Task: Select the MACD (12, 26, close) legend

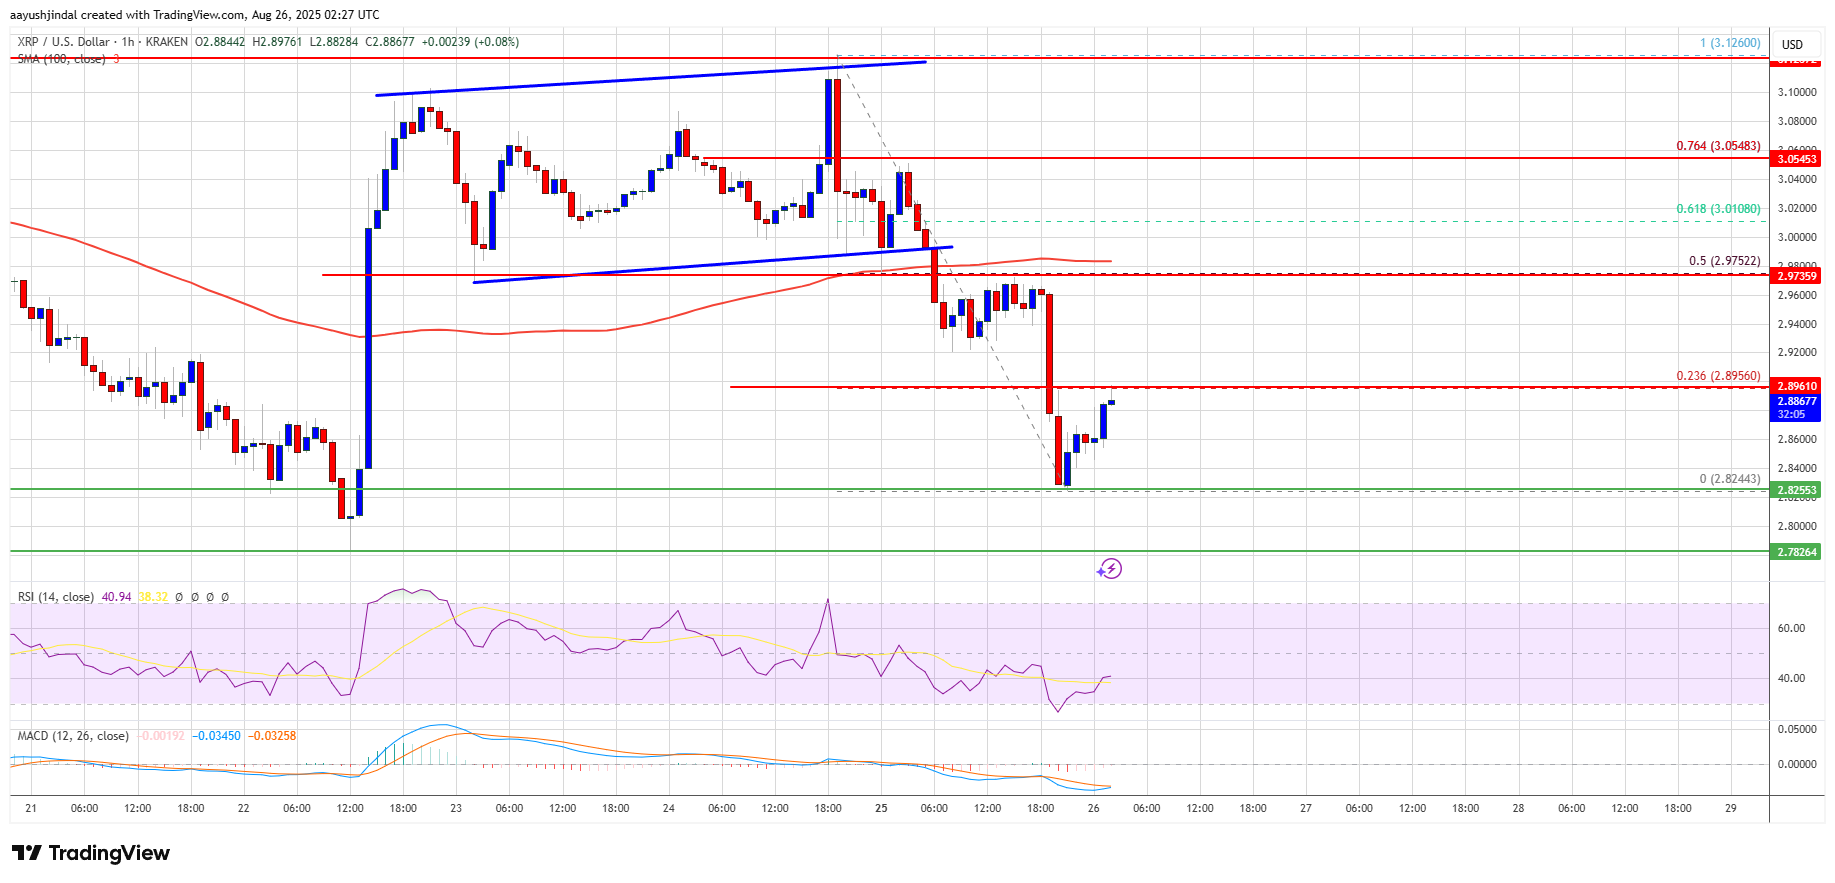Action: pyautogui.click(x=73, y=736)
